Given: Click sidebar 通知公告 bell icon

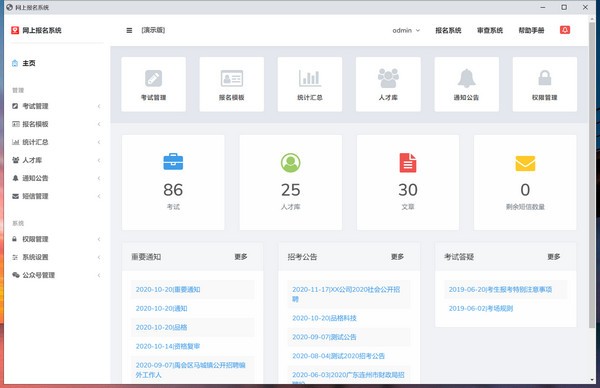Looking at the screenshot, I should (15, 178).
